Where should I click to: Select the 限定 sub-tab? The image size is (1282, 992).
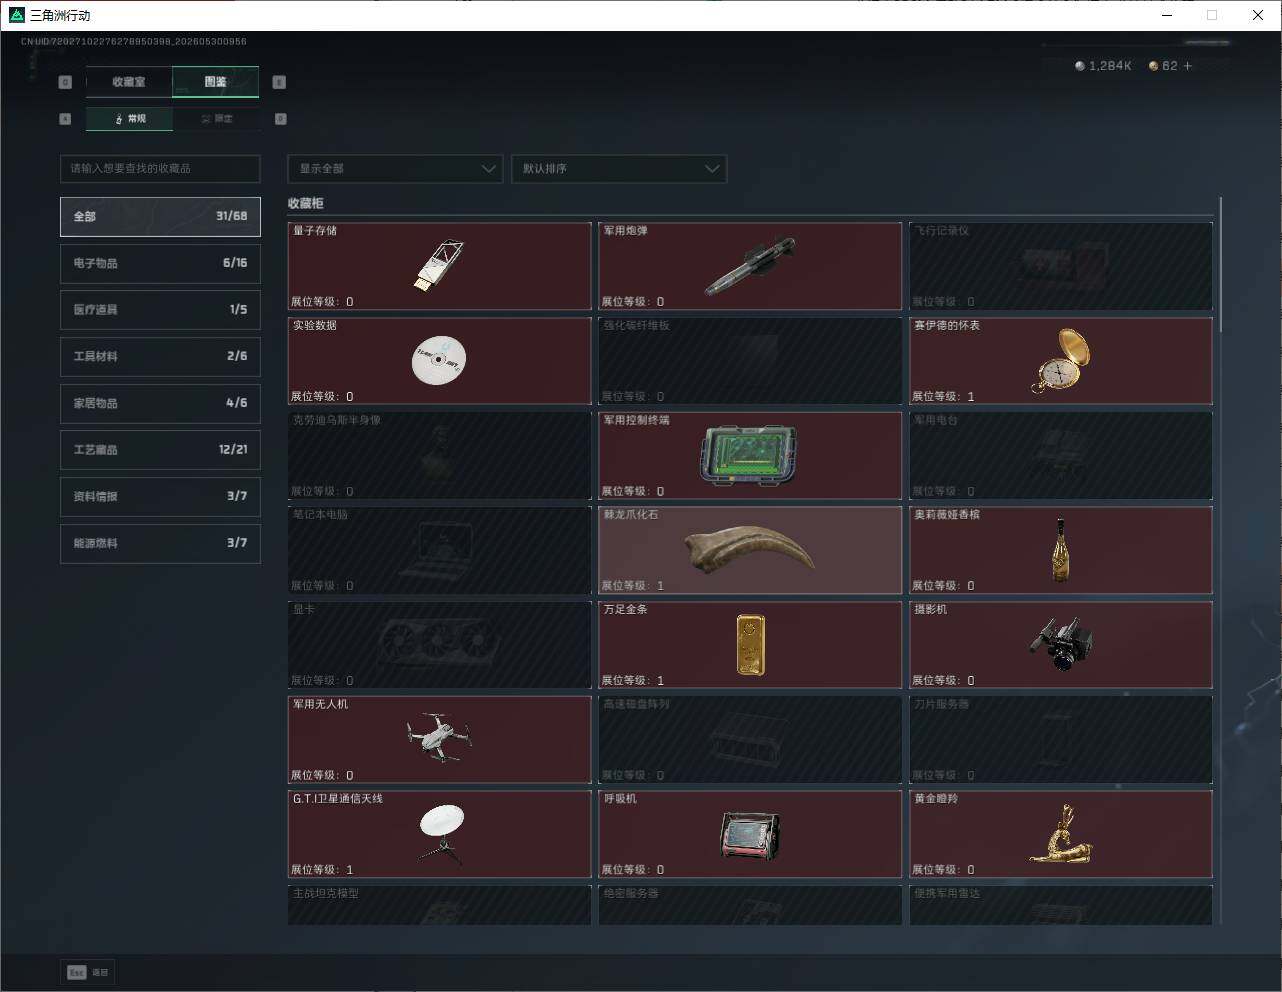click(216, 119)
